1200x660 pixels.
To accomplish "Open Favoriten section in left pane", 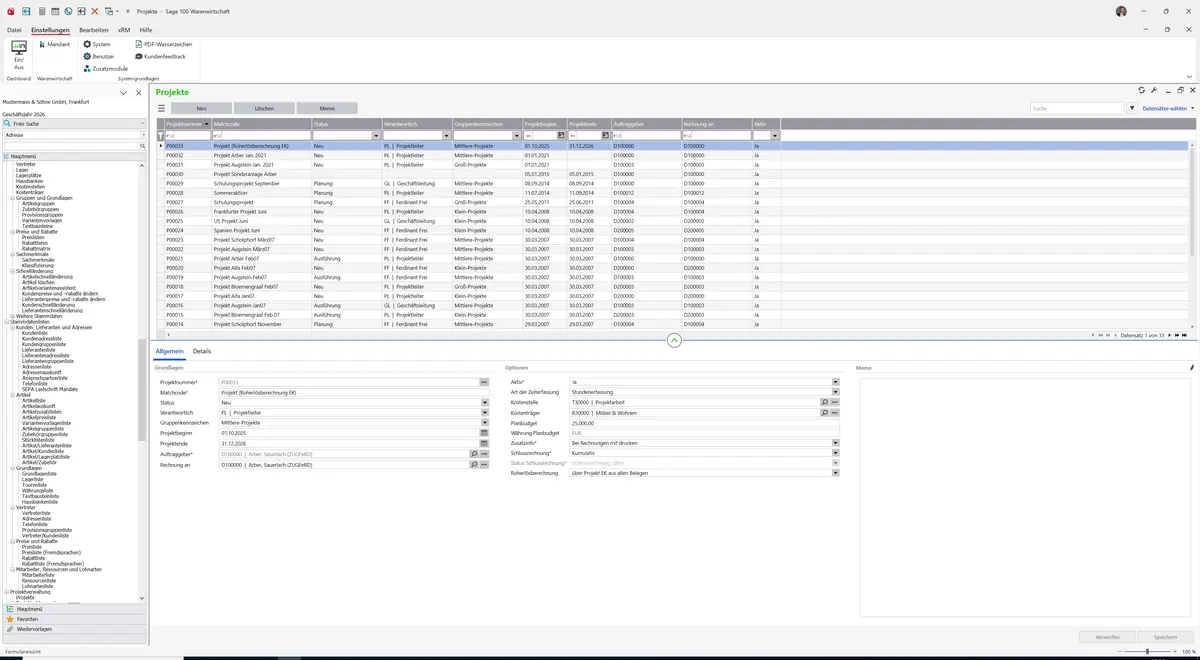I will 74,619.
